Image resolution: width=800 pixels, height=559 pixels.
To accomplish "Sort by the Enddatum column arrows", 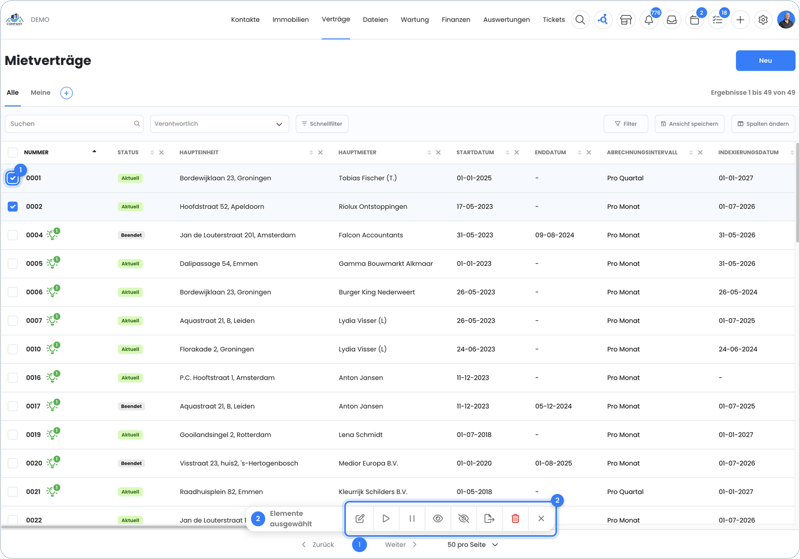I will click(580, 153).
